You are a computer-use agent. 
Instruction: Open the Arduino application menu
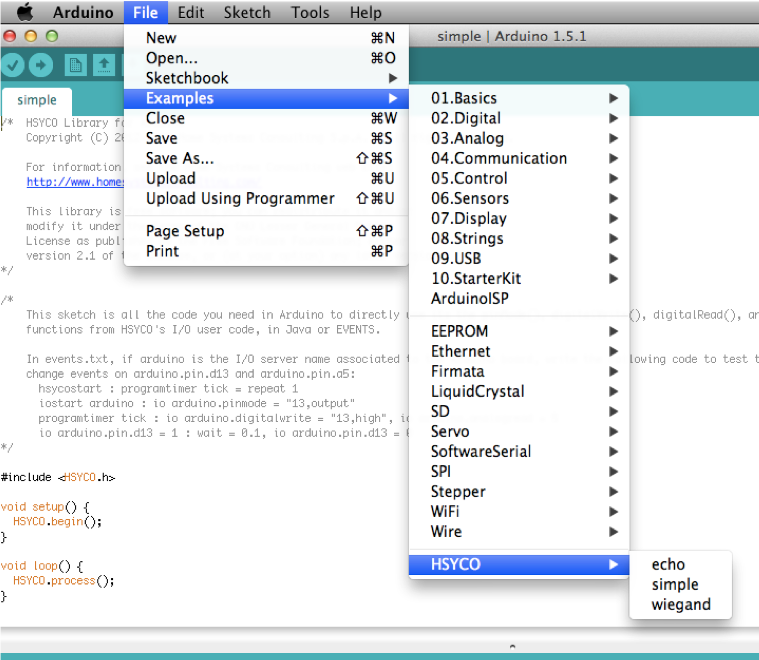(x=83, y=12)
